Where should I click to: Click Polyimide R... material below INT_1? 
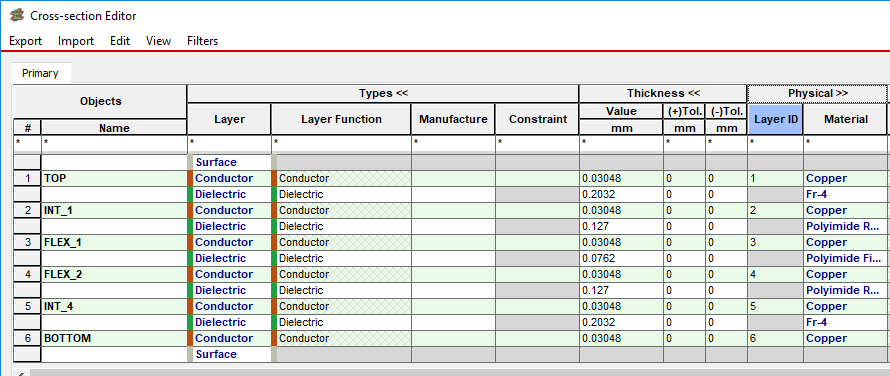pyautogui.click(x=845, y=226)
